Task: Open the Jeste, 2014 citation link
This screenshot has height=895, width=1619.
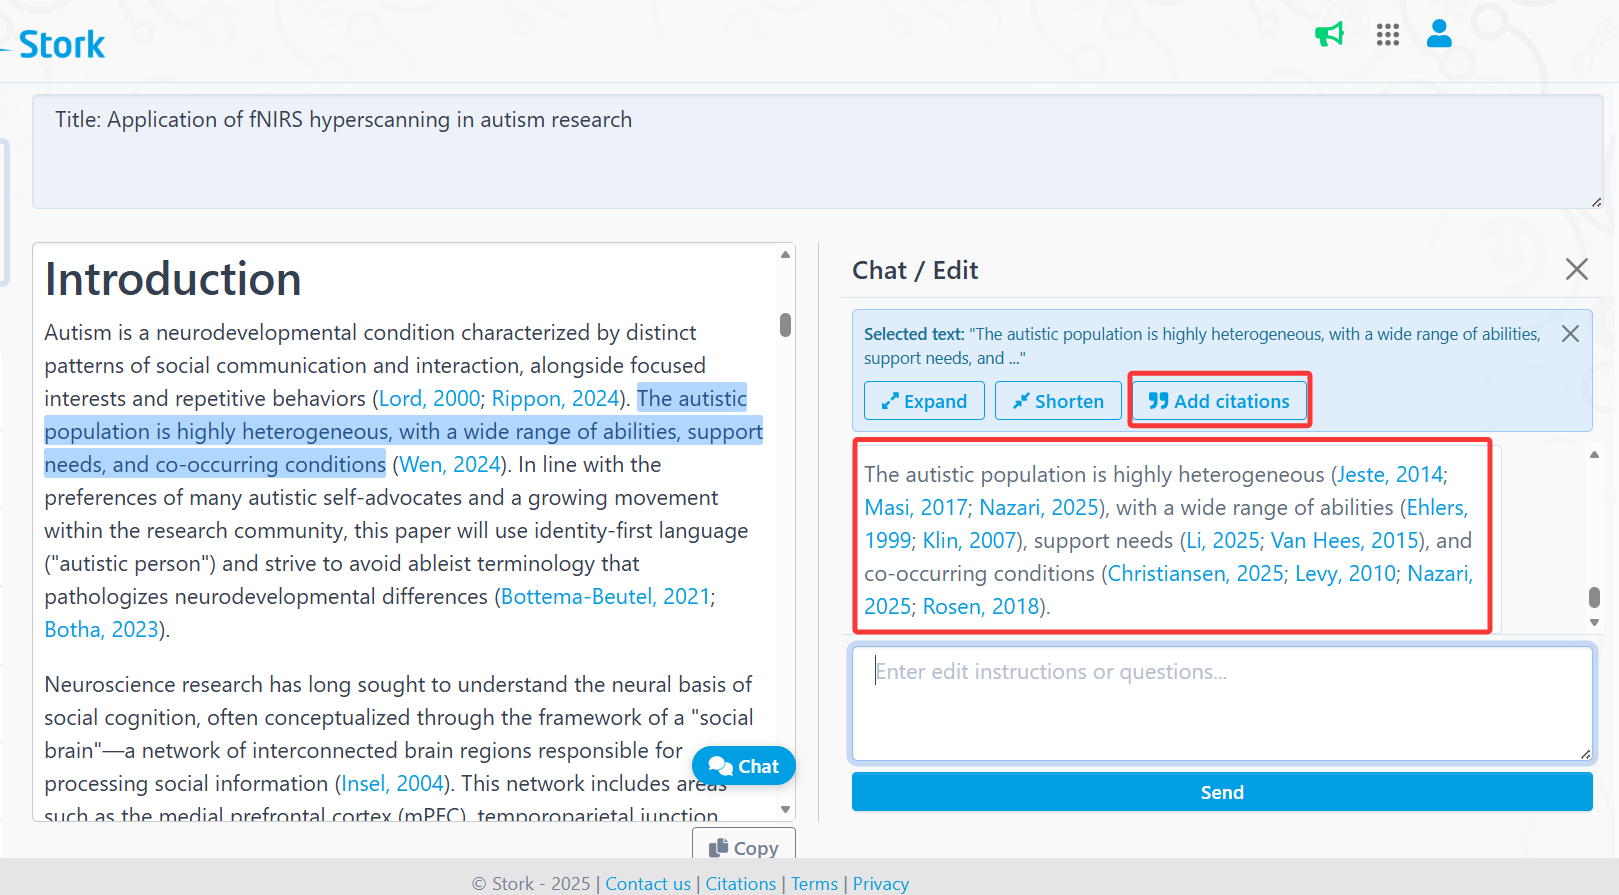Action: point(1390,474)
